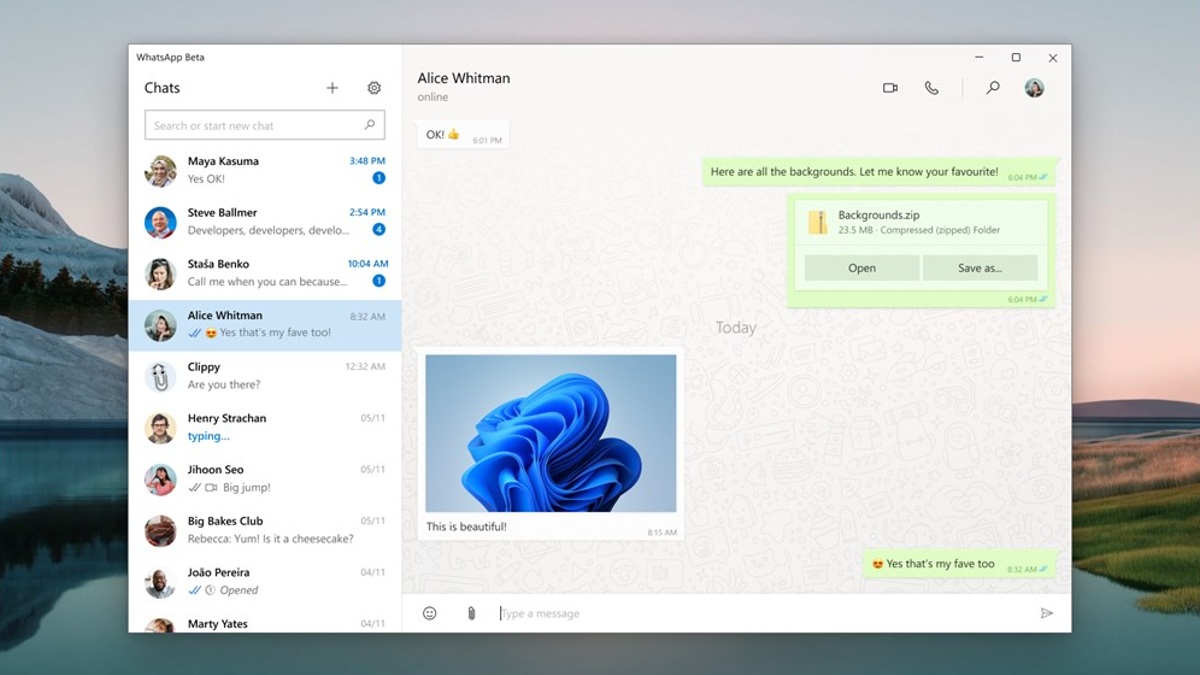Click the Backgrounds.zip file icon

tap(817, 221)
